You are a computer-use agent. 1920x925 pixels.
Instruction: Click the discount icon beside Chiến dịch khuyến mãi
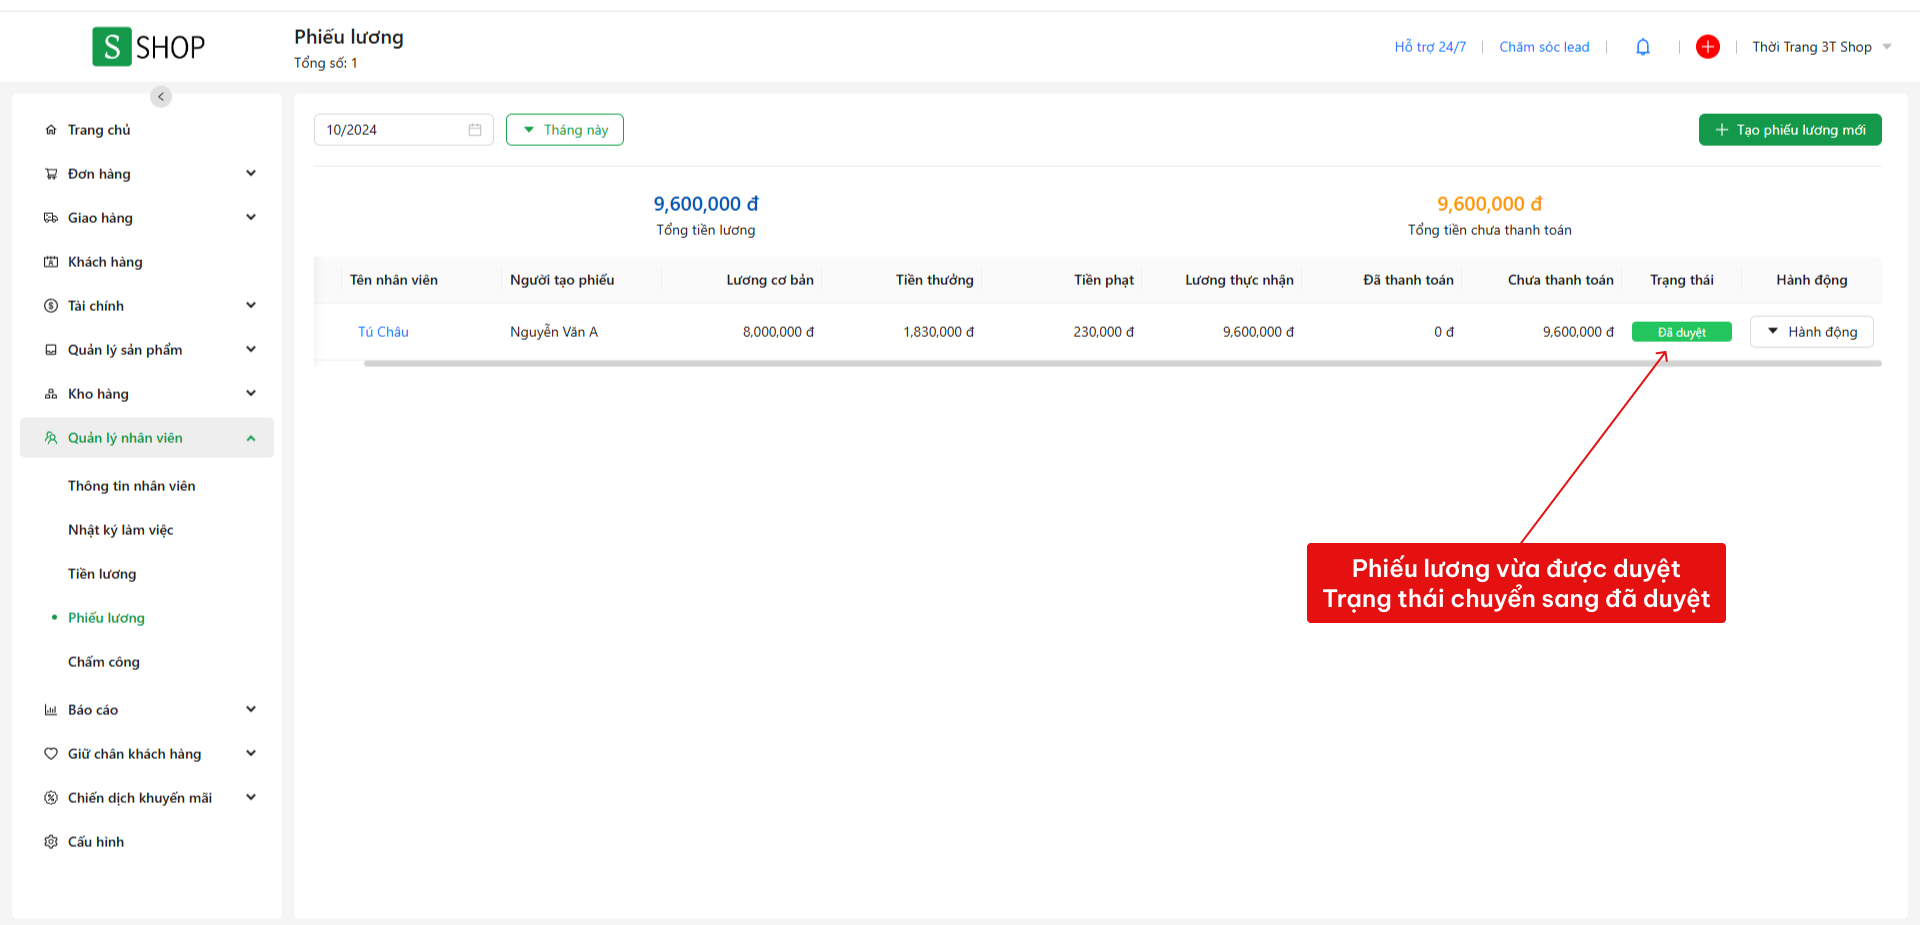click(x=51, y=798)
